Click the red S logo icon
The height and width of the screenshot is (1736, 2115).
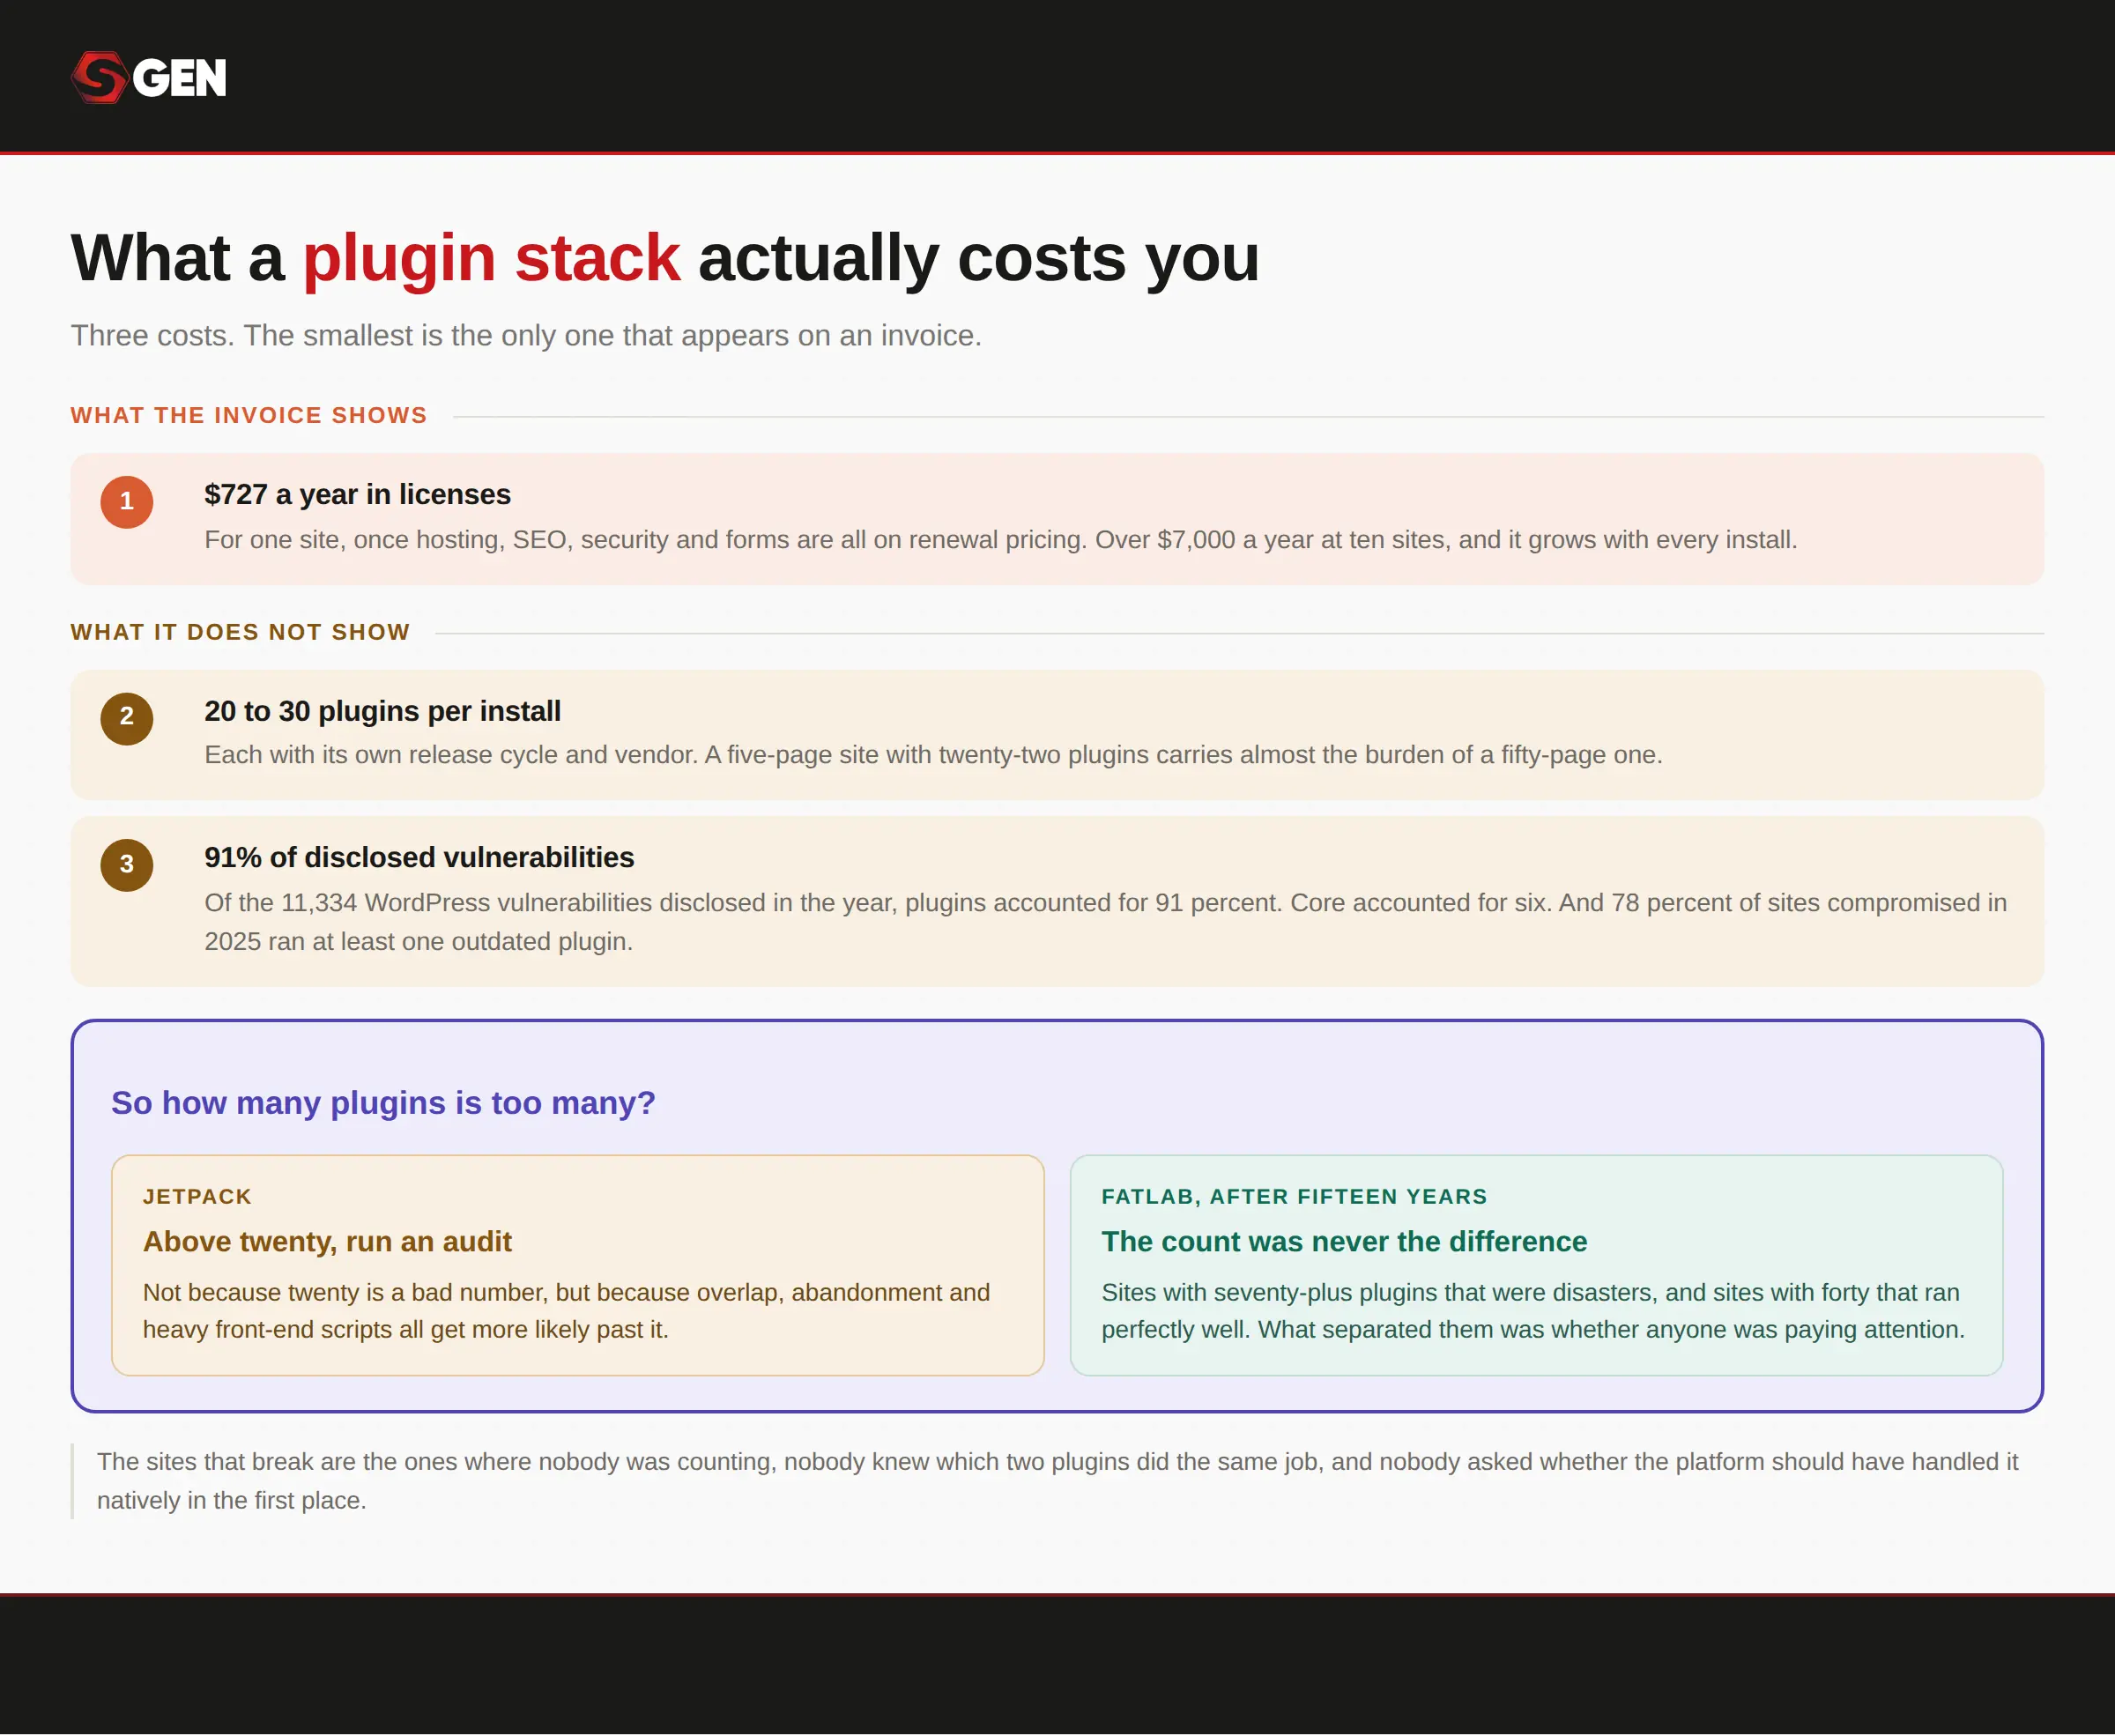click(100, 77)
